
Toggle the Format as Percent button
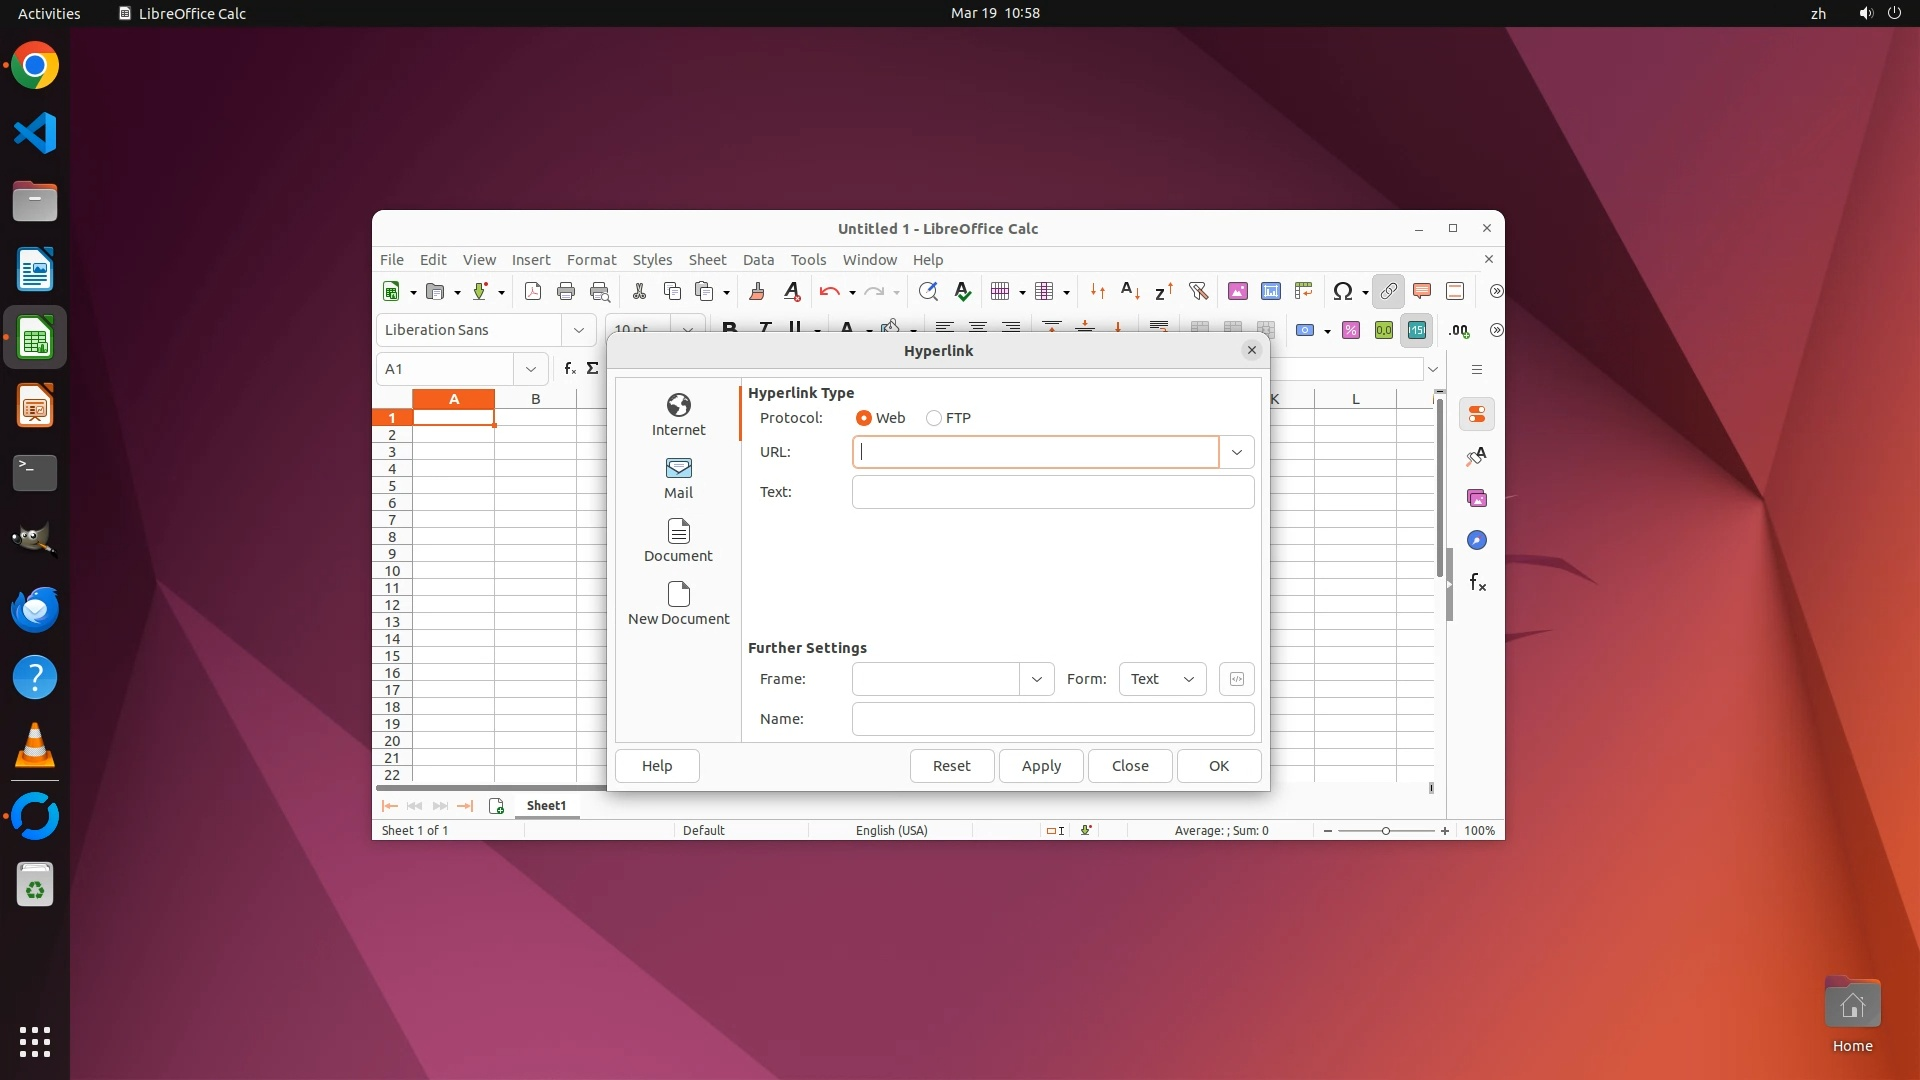(x=1350, y=330)
